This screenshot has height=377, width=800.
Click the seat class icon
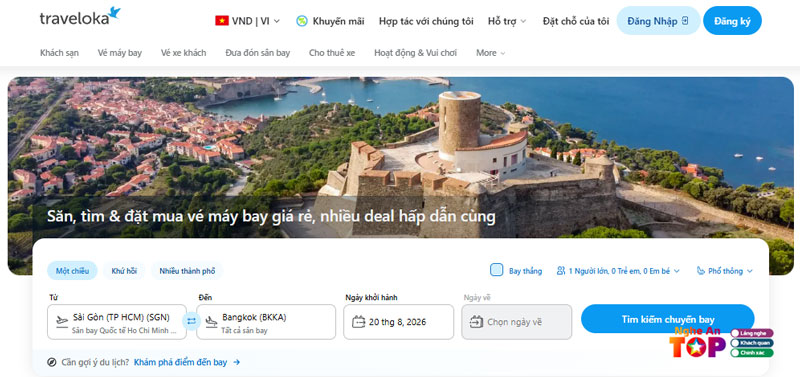click(701, 270)
